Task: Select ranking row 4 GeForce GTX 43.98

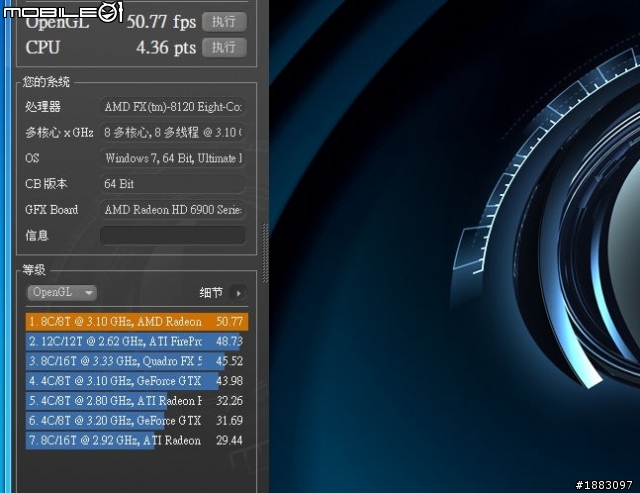Action: (x=137, y=381)
